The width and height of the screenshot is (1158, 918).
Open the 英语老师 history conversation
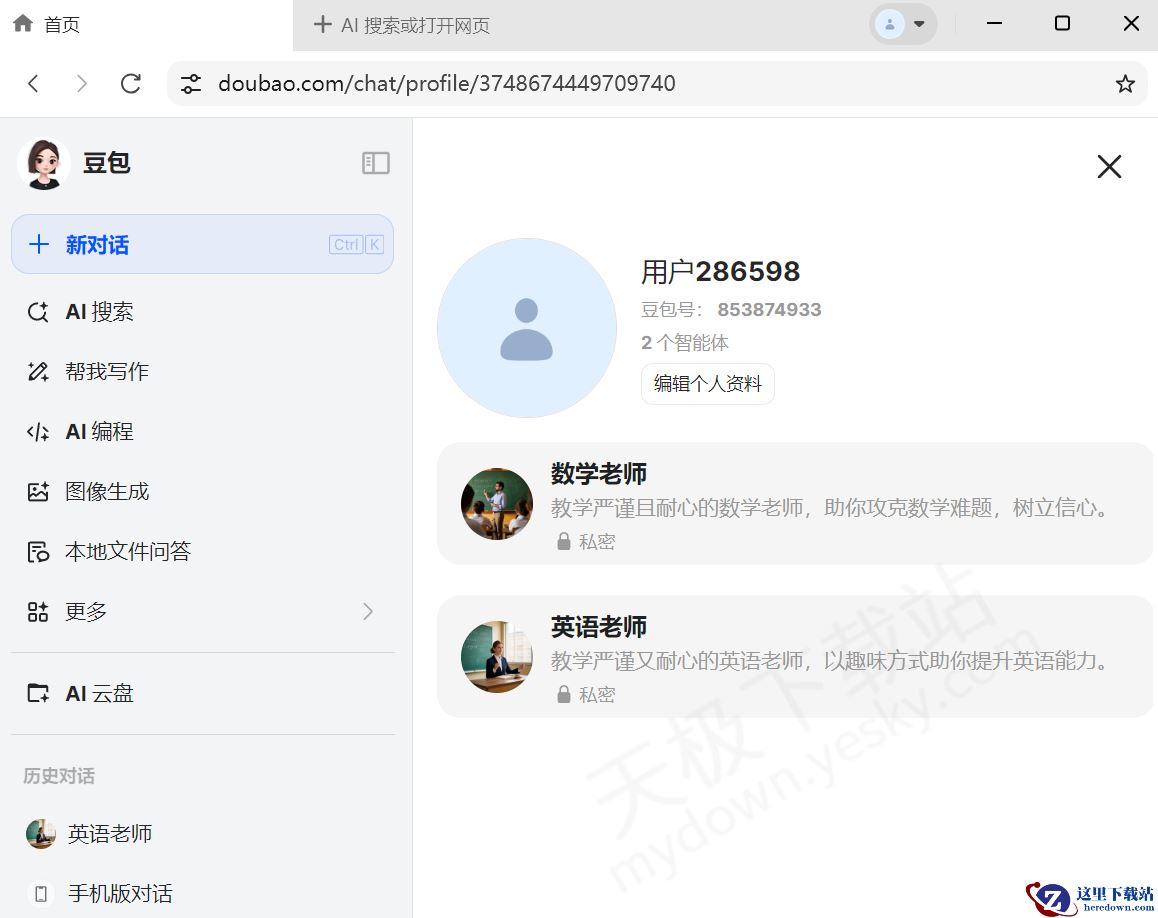click(202, 834)
